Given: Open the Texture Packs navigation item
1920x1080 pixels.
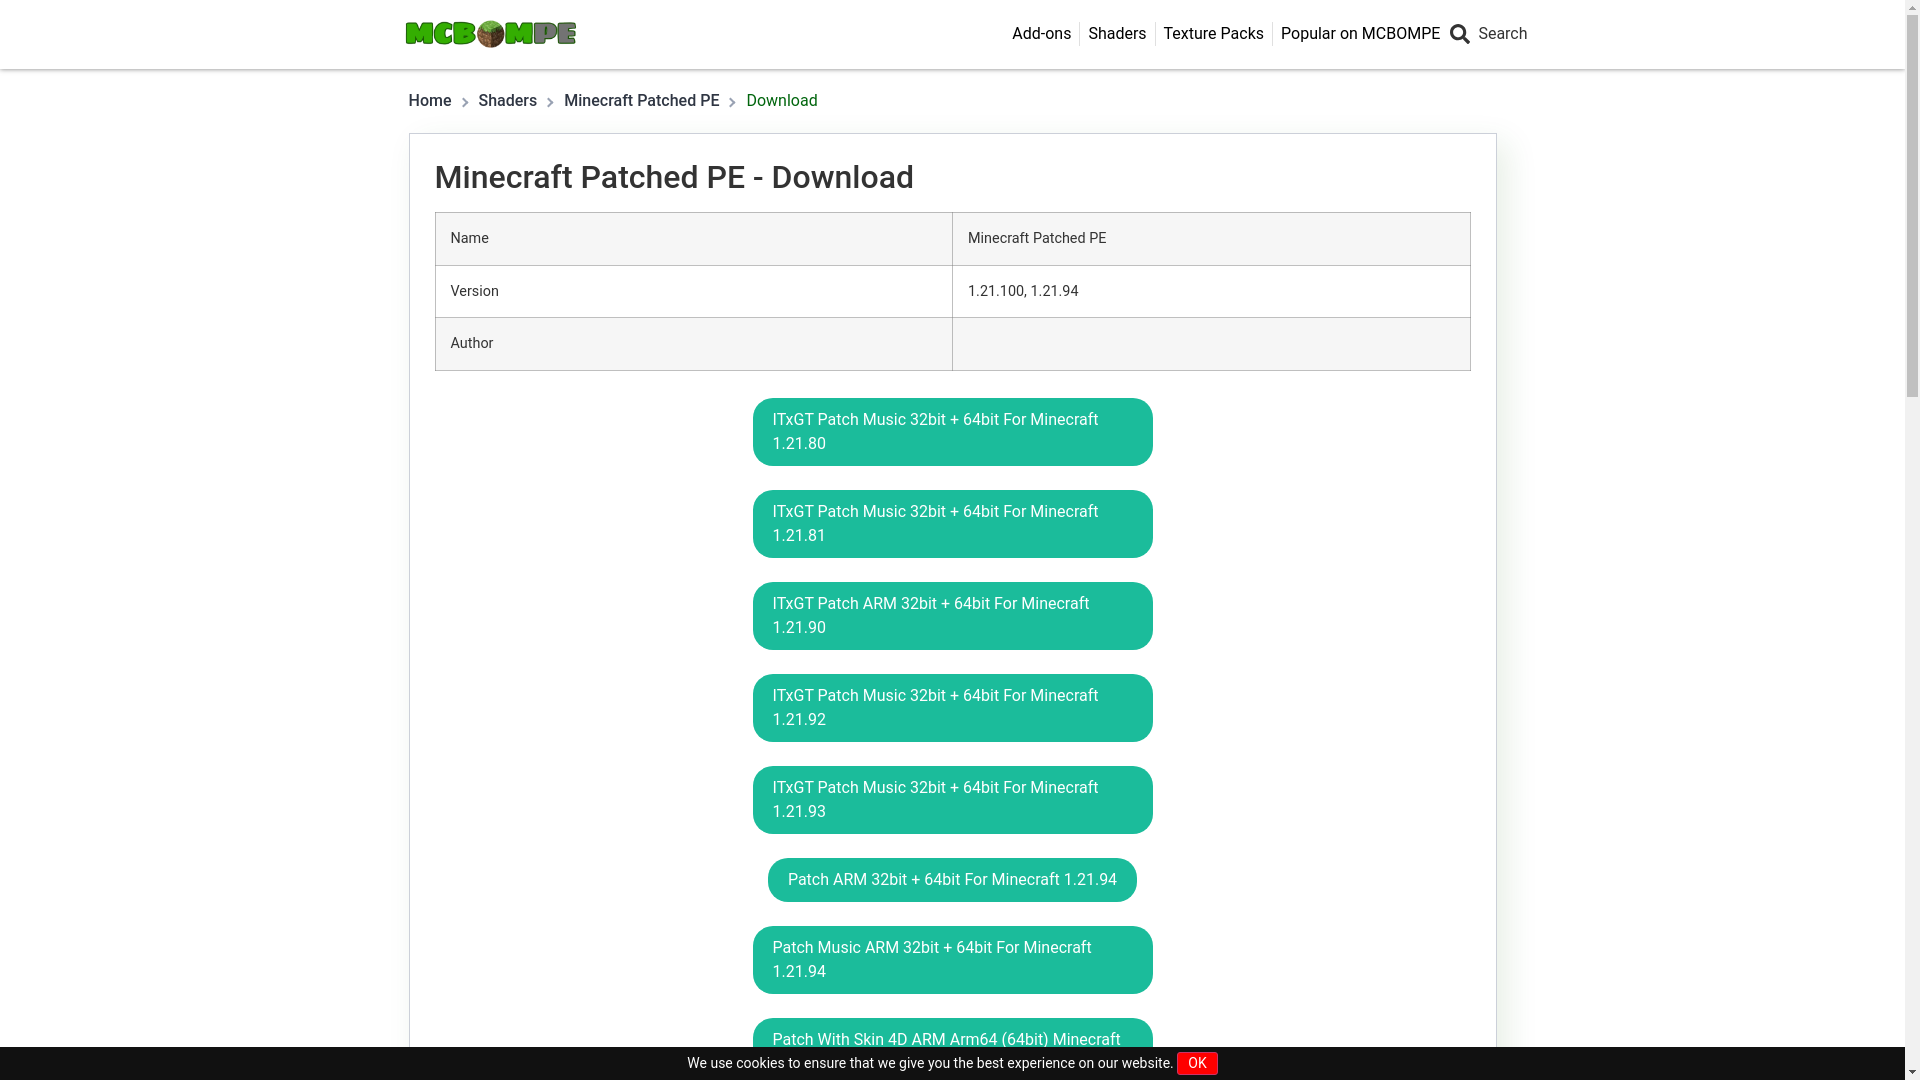Looking at the screenshot, I should [x=1213, y=34].
